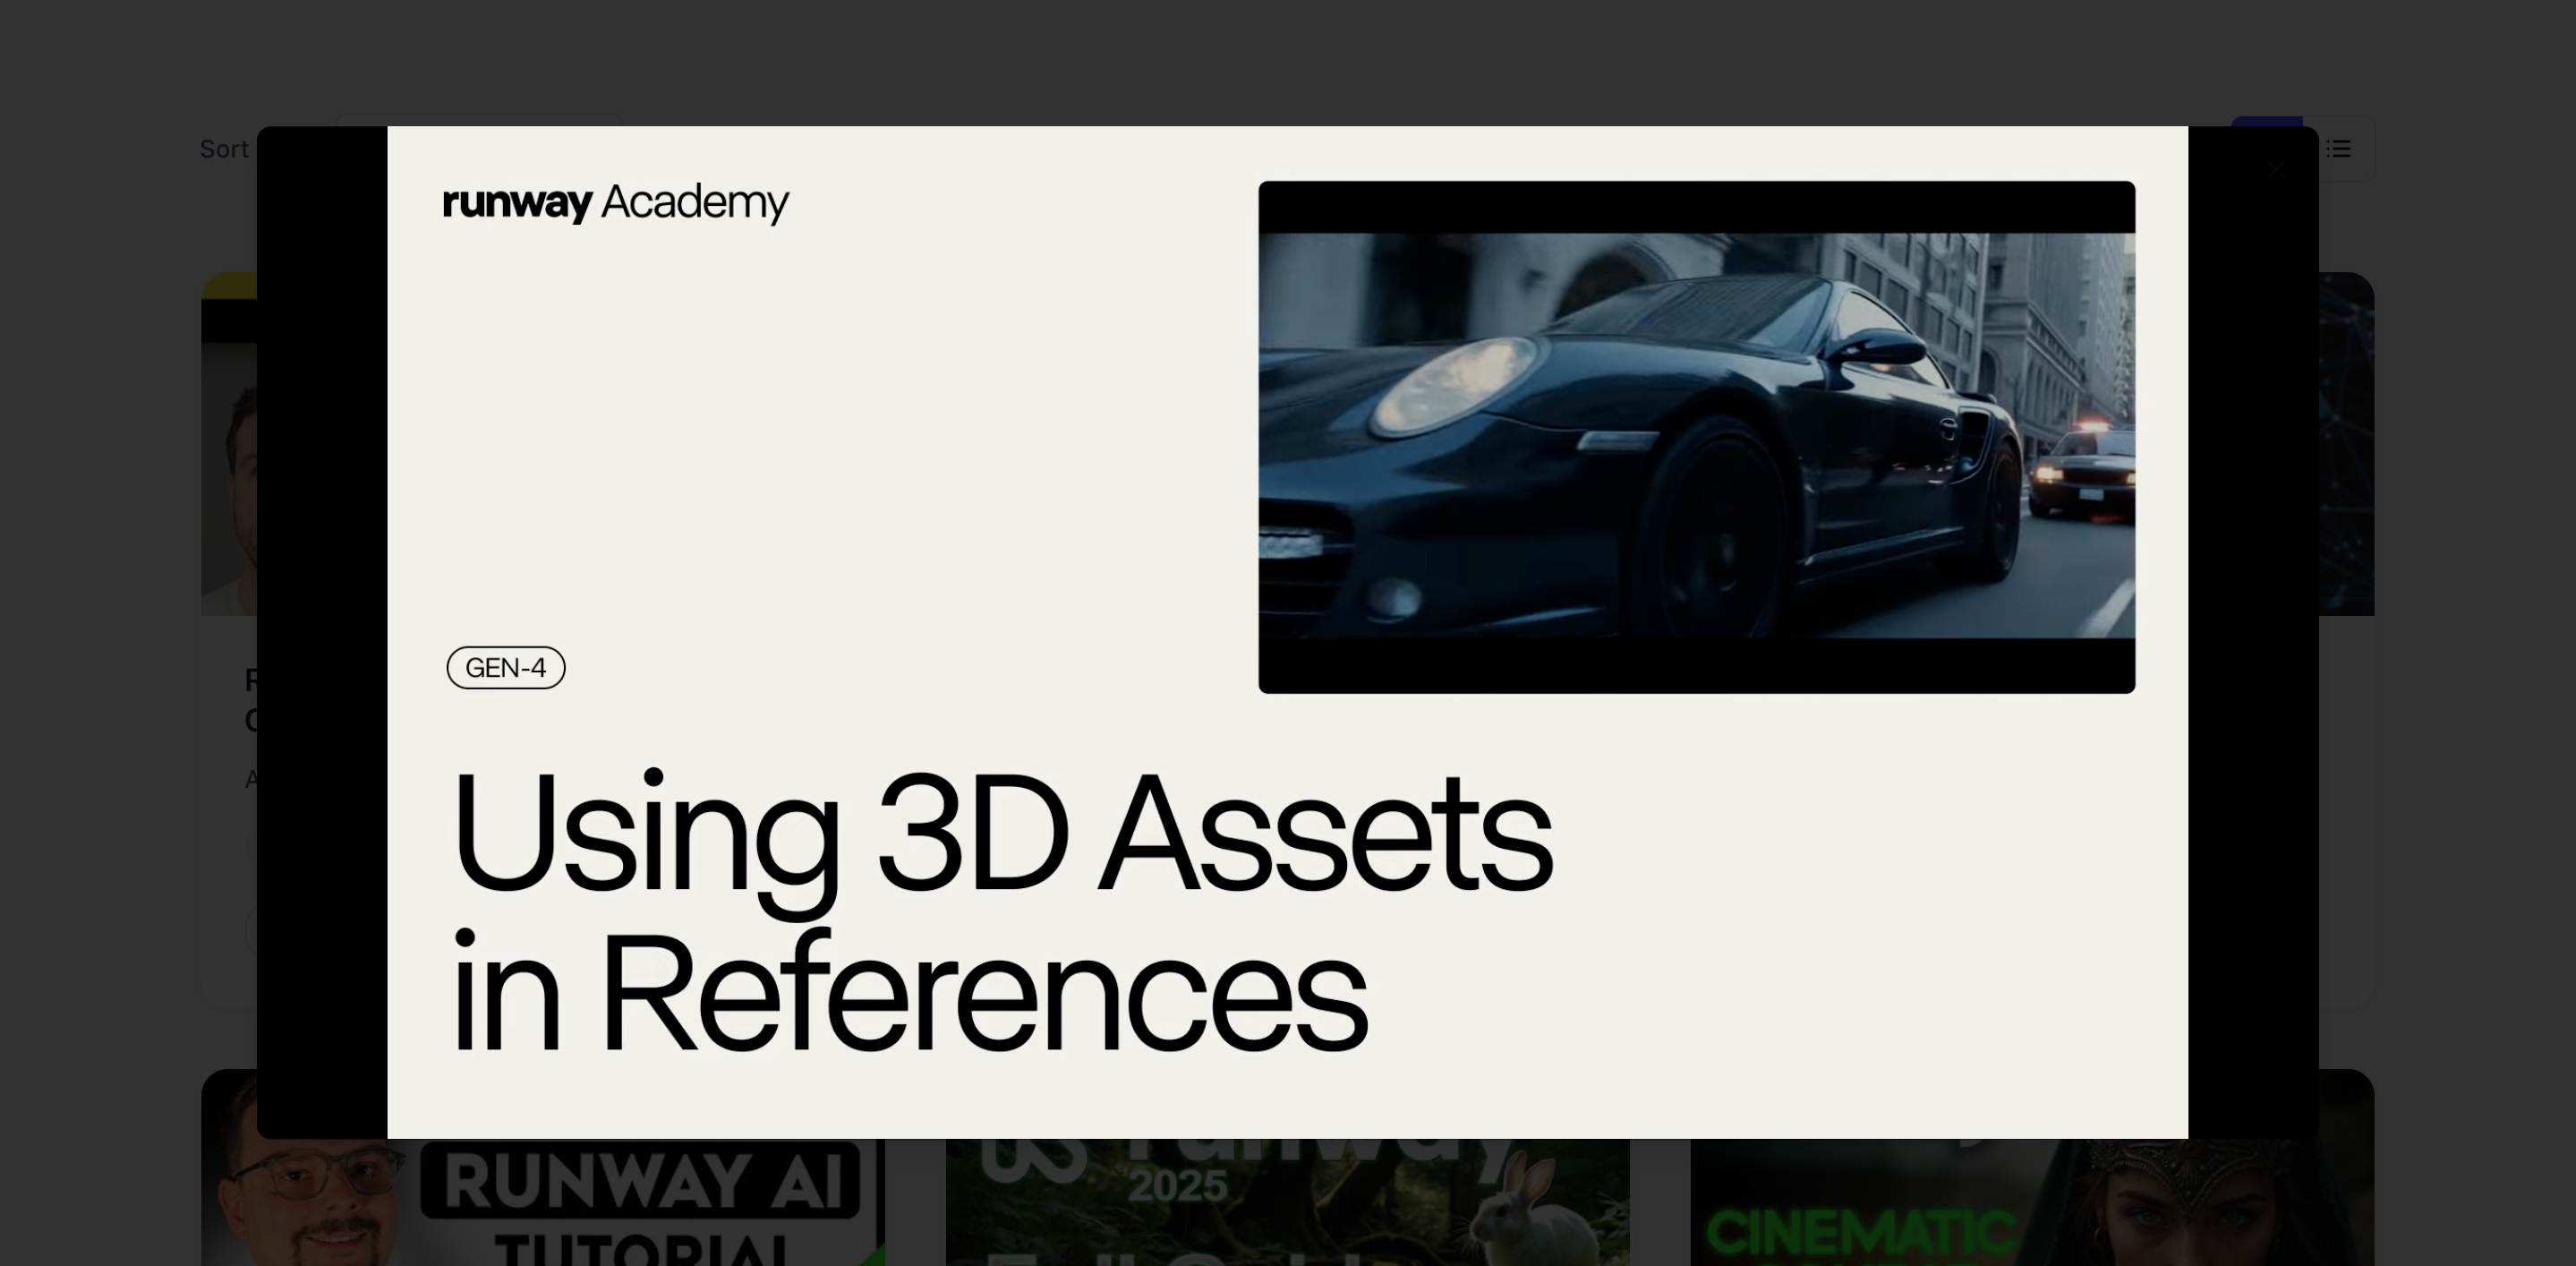2576x1266 pixels.
Task: Click the "runway Academy" logo text
Action: tap(616, 203)
